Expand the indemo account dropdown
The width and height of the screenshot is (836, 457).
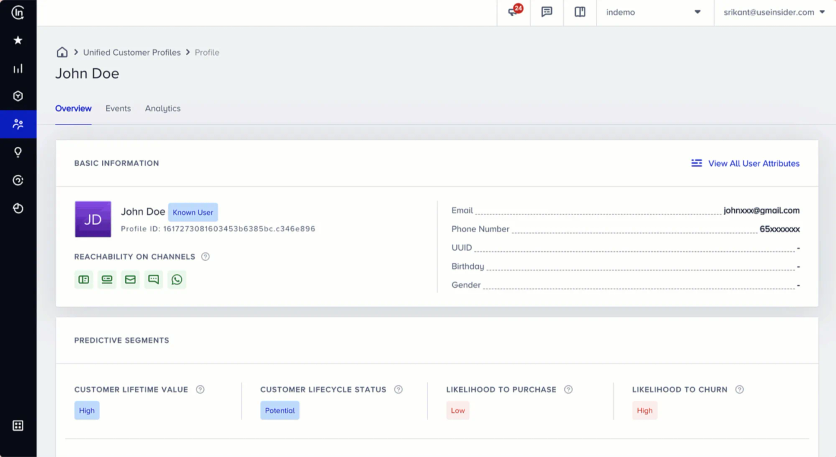pos(654,12)
